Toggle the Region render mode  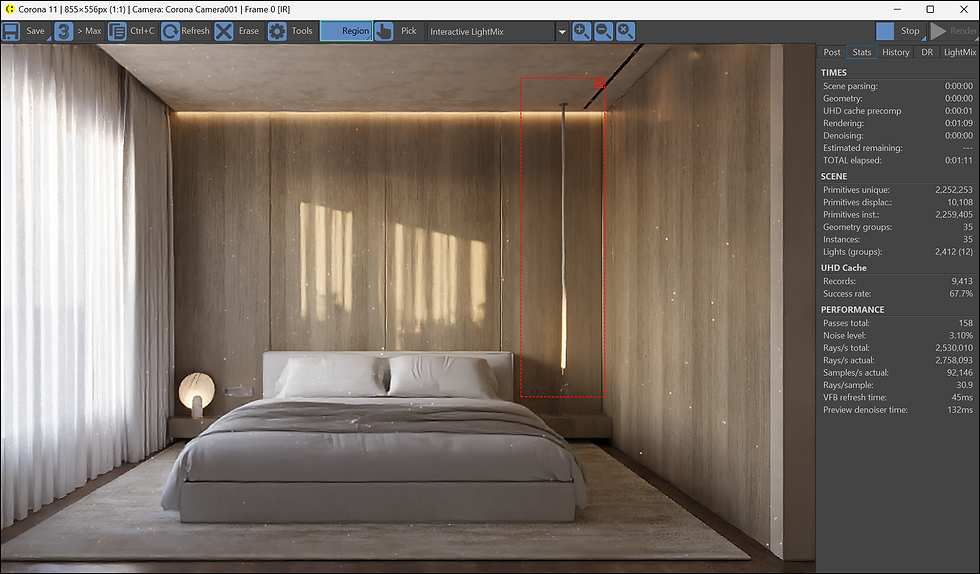click(x=346, y=31)
